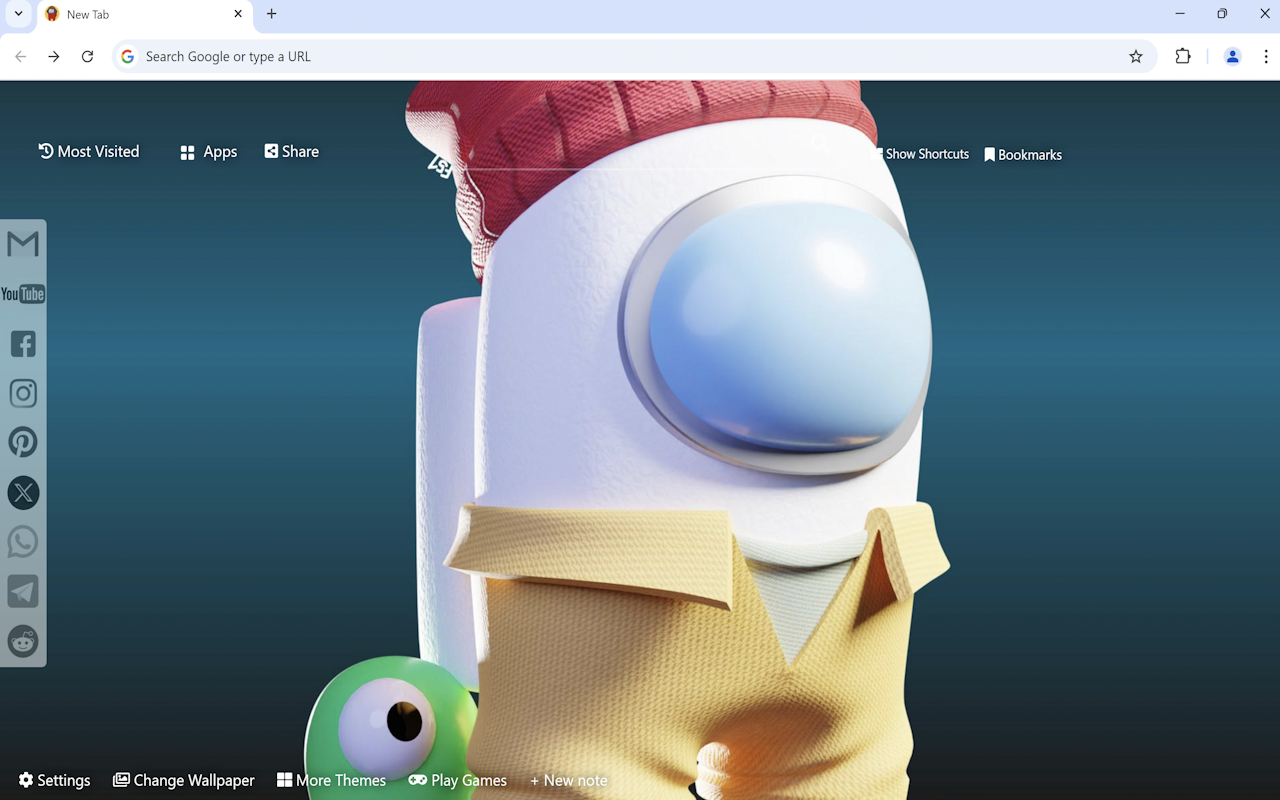Click the Share button
1280x800 pixels.
(292, 152)
